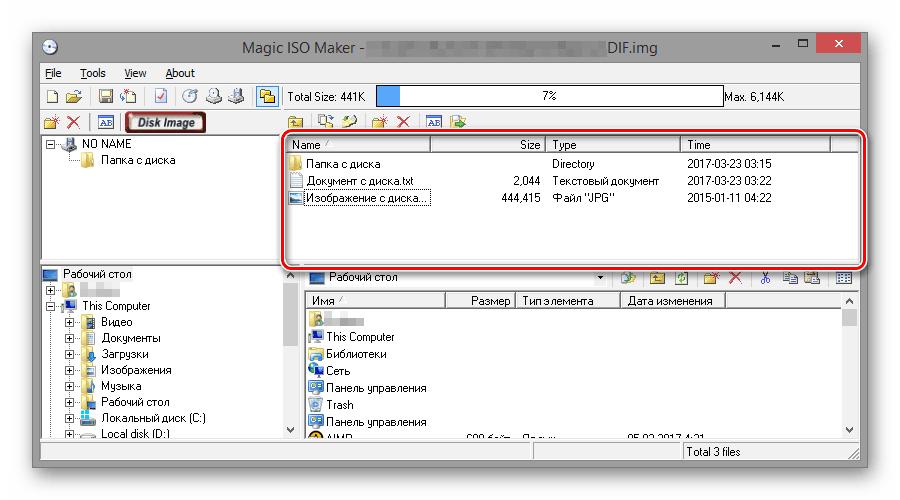Open the View menu
The image size is (900, 500).
tap(135, 73)
